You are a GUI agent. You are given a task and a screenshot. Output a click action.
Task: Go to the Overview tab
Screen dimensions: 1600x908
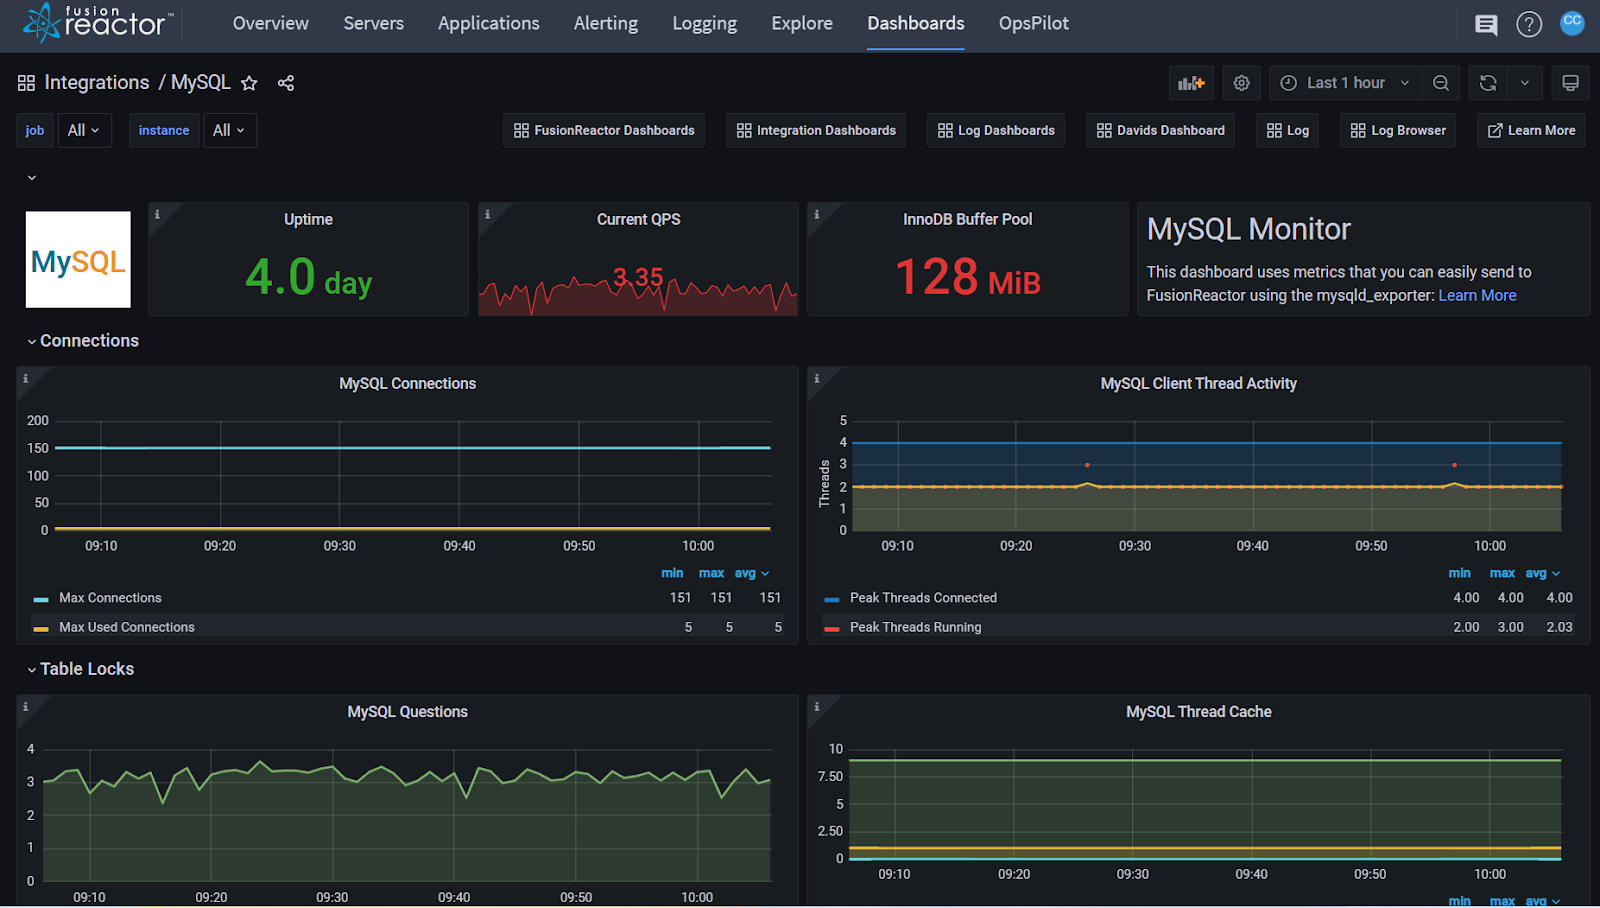click(271, 24)
